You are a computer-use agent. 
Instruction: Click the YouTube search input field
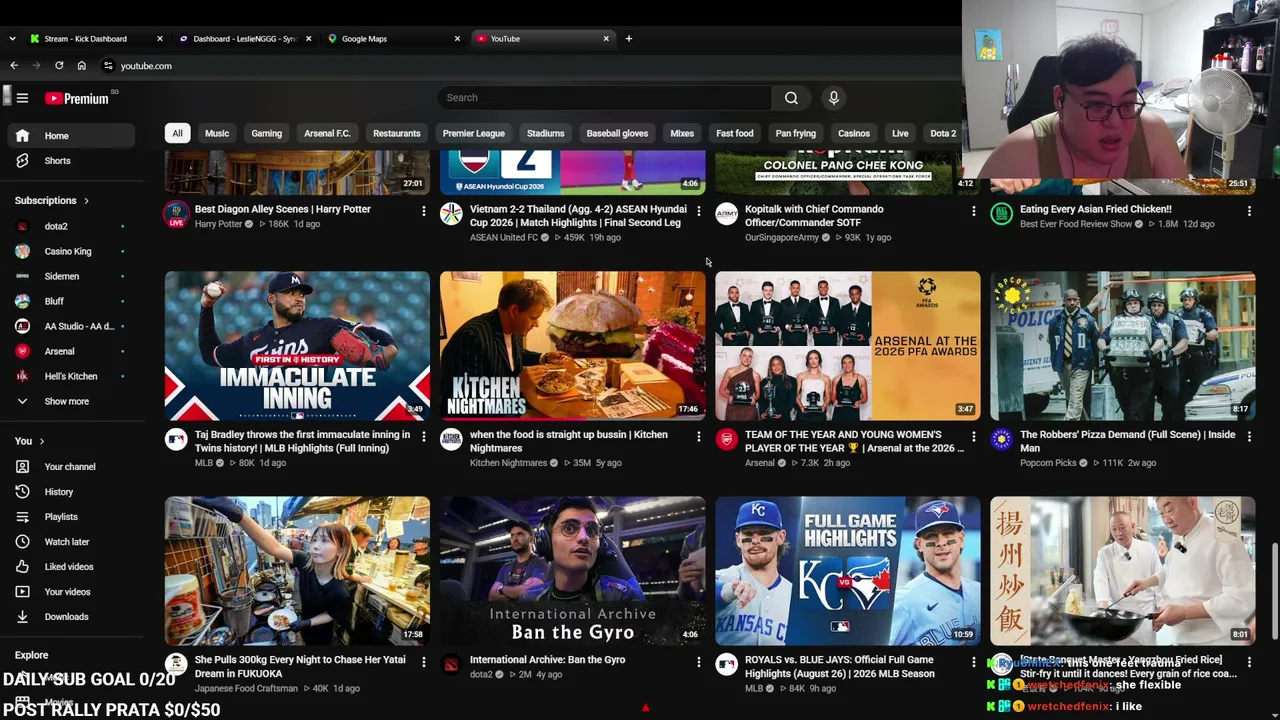pyautogui.click(x=604, y=98)
